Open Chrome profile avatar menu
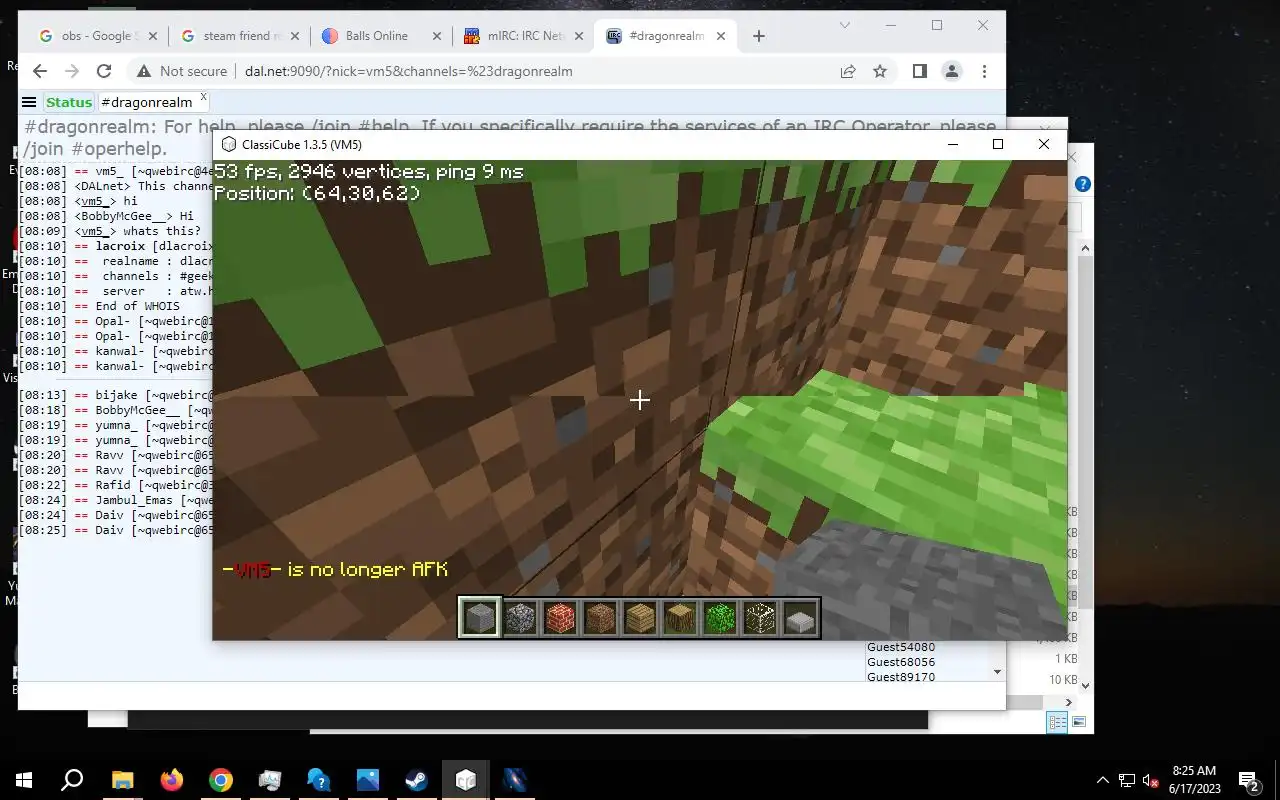The height and width of the screenshot is (800, 1280). pyautogui.click(x=952, y=71)
